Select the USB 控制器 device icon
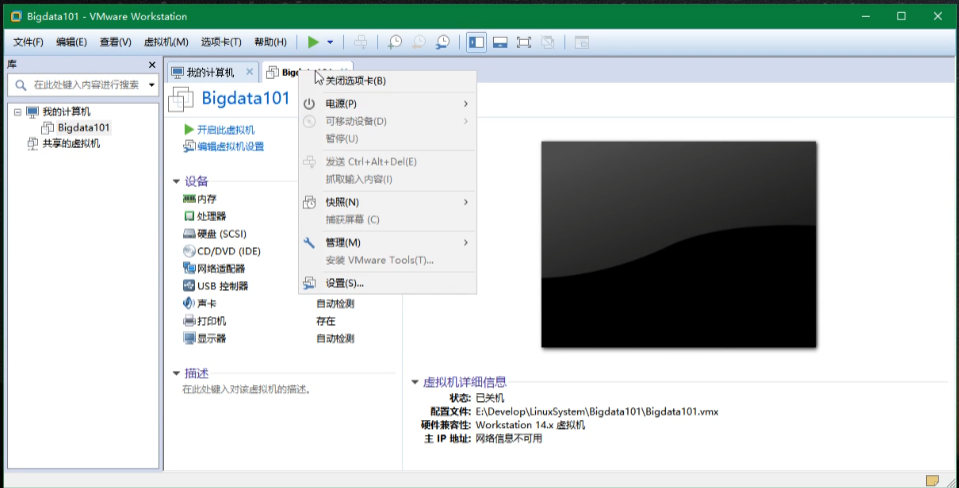 (189, 286)
